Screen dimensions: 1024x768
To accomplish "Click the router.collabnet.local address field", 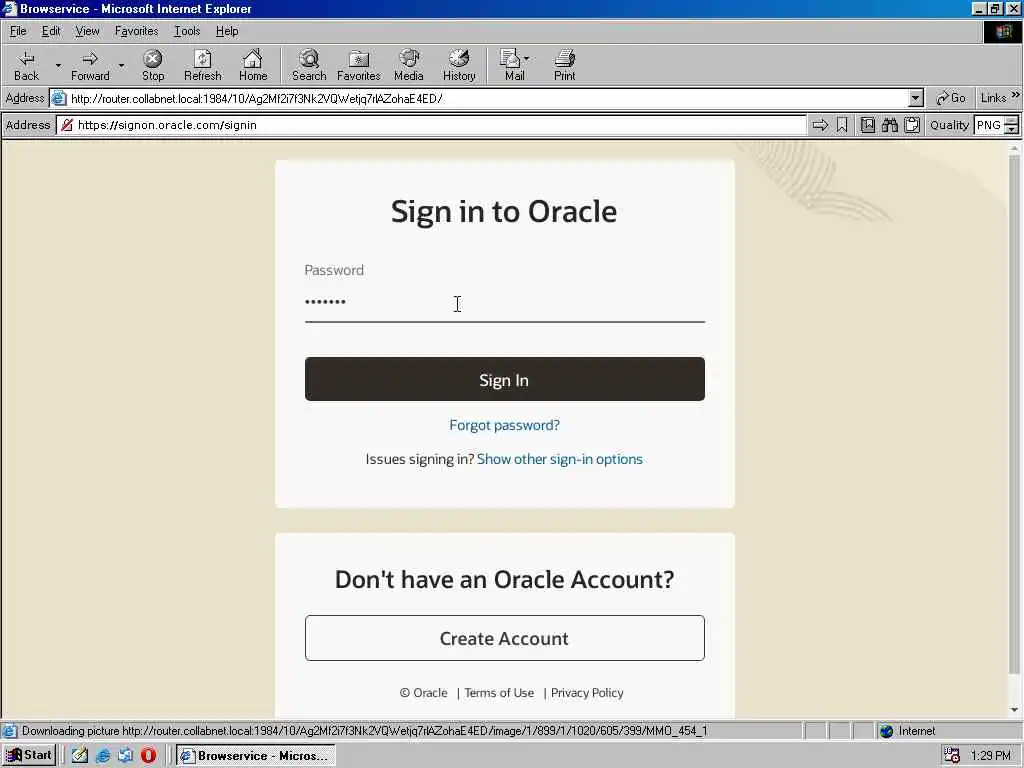I will coord(487,99).
